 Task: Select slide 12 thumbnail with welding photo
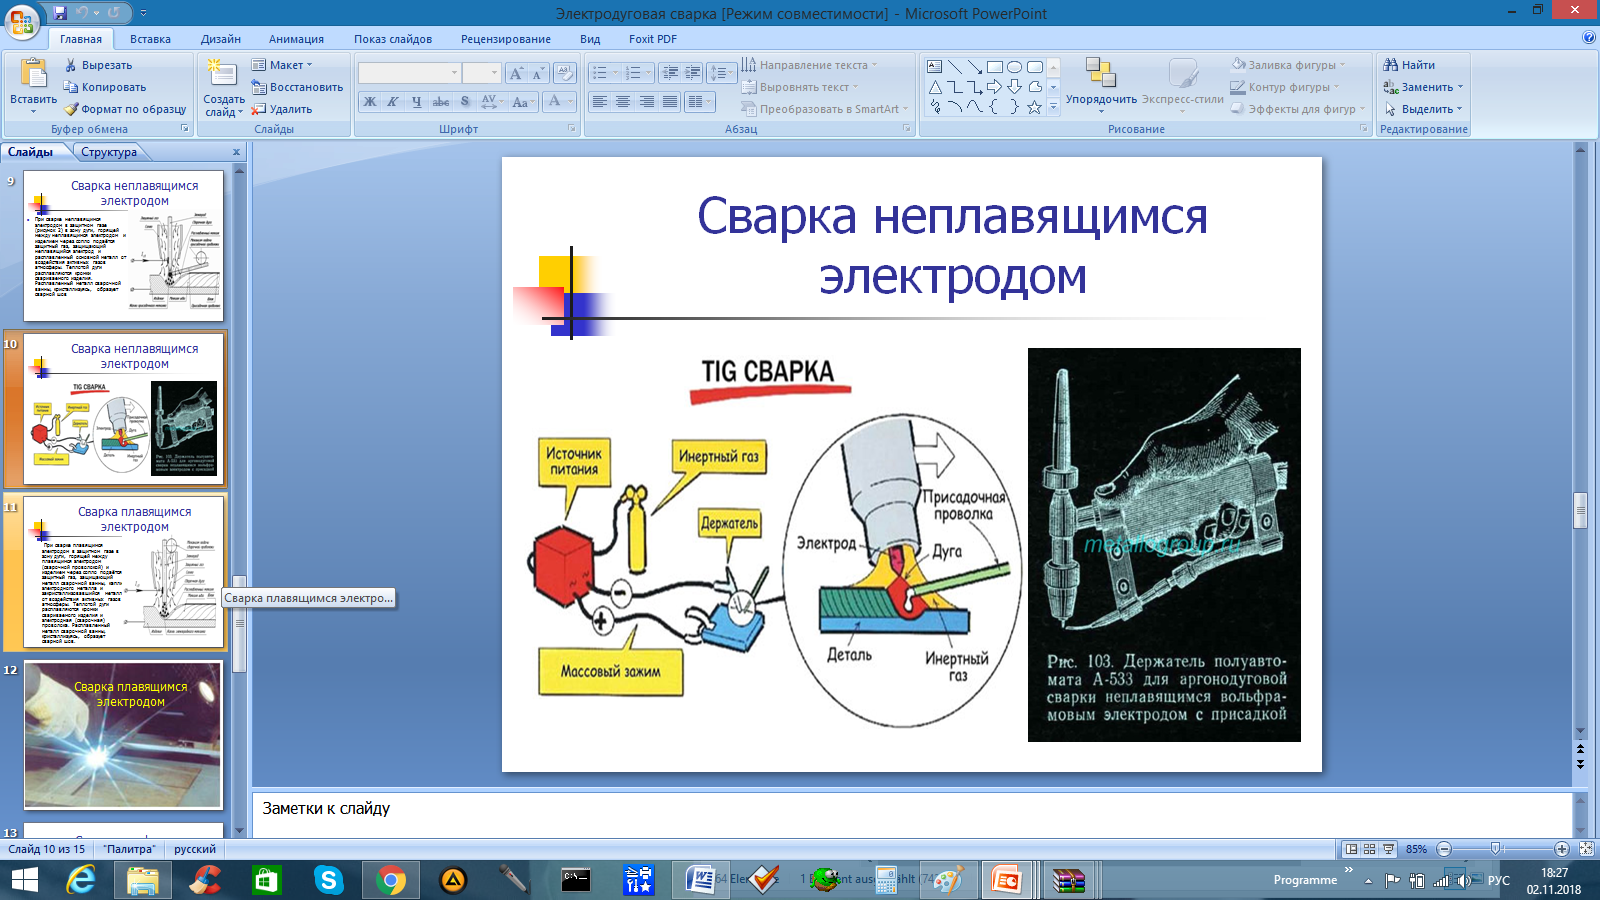(x=123, y=735)
